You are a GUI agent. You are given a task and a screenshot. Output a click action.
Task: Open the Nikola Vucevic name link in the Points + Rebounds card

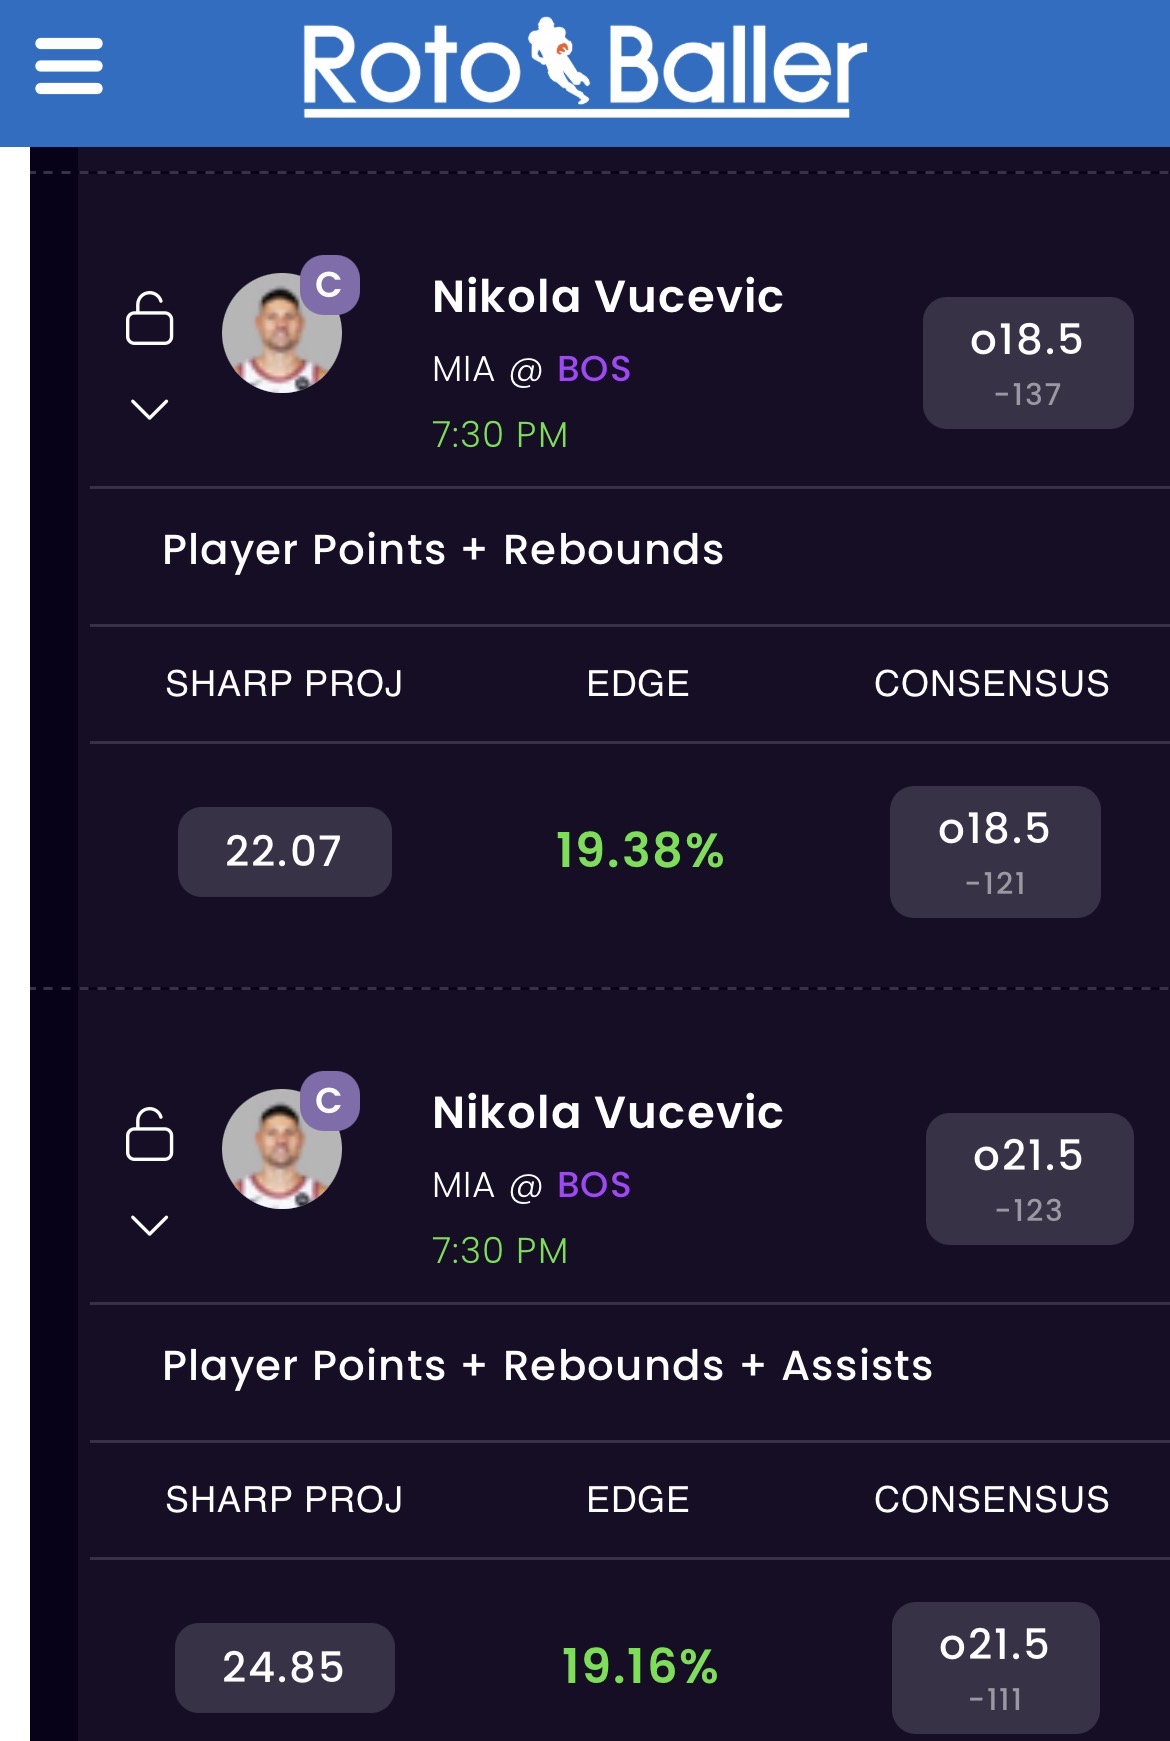tap(608, 297)
